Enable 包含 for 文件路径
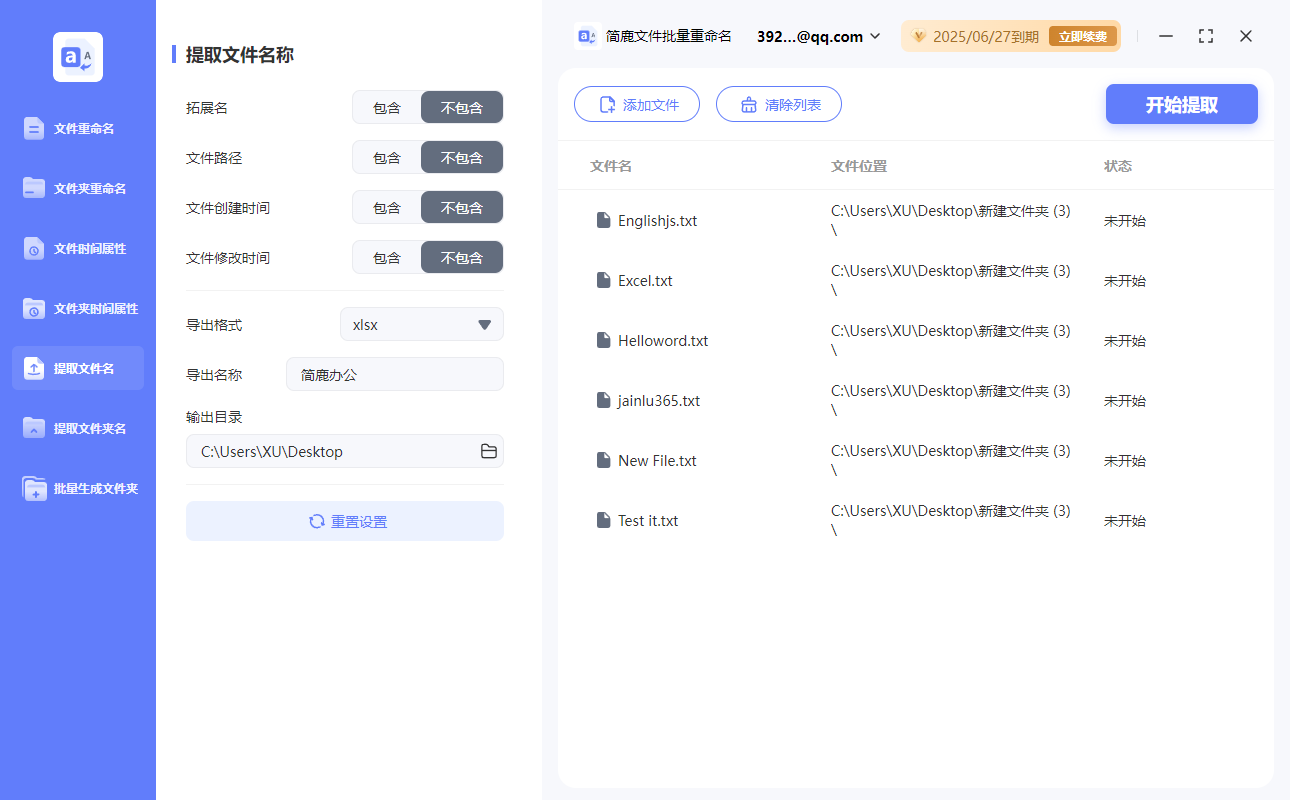 tap(386, 157)
